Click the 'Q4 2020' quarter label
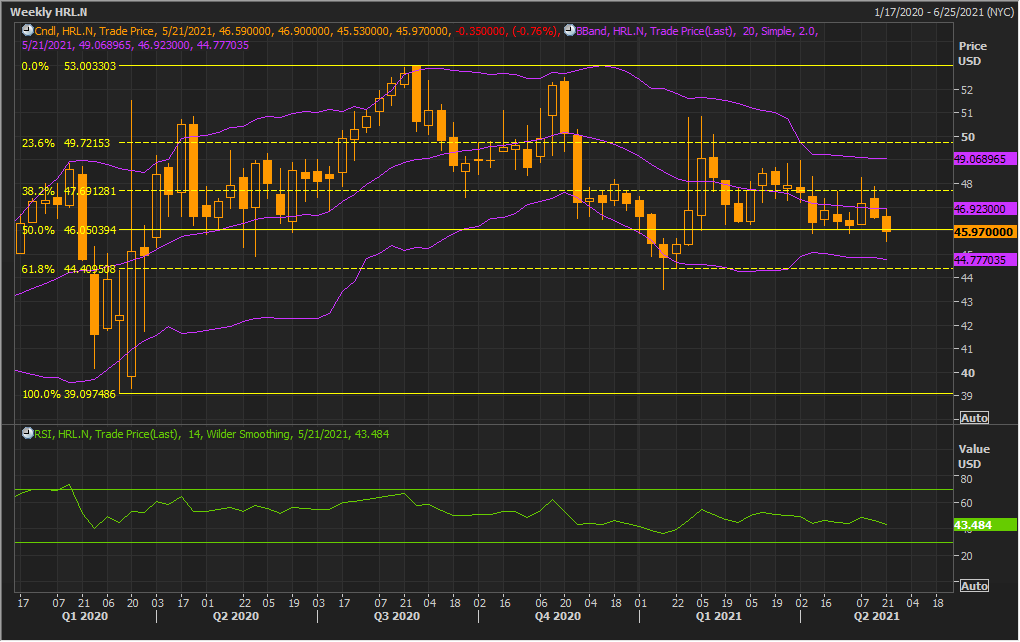 click(557, 617)
